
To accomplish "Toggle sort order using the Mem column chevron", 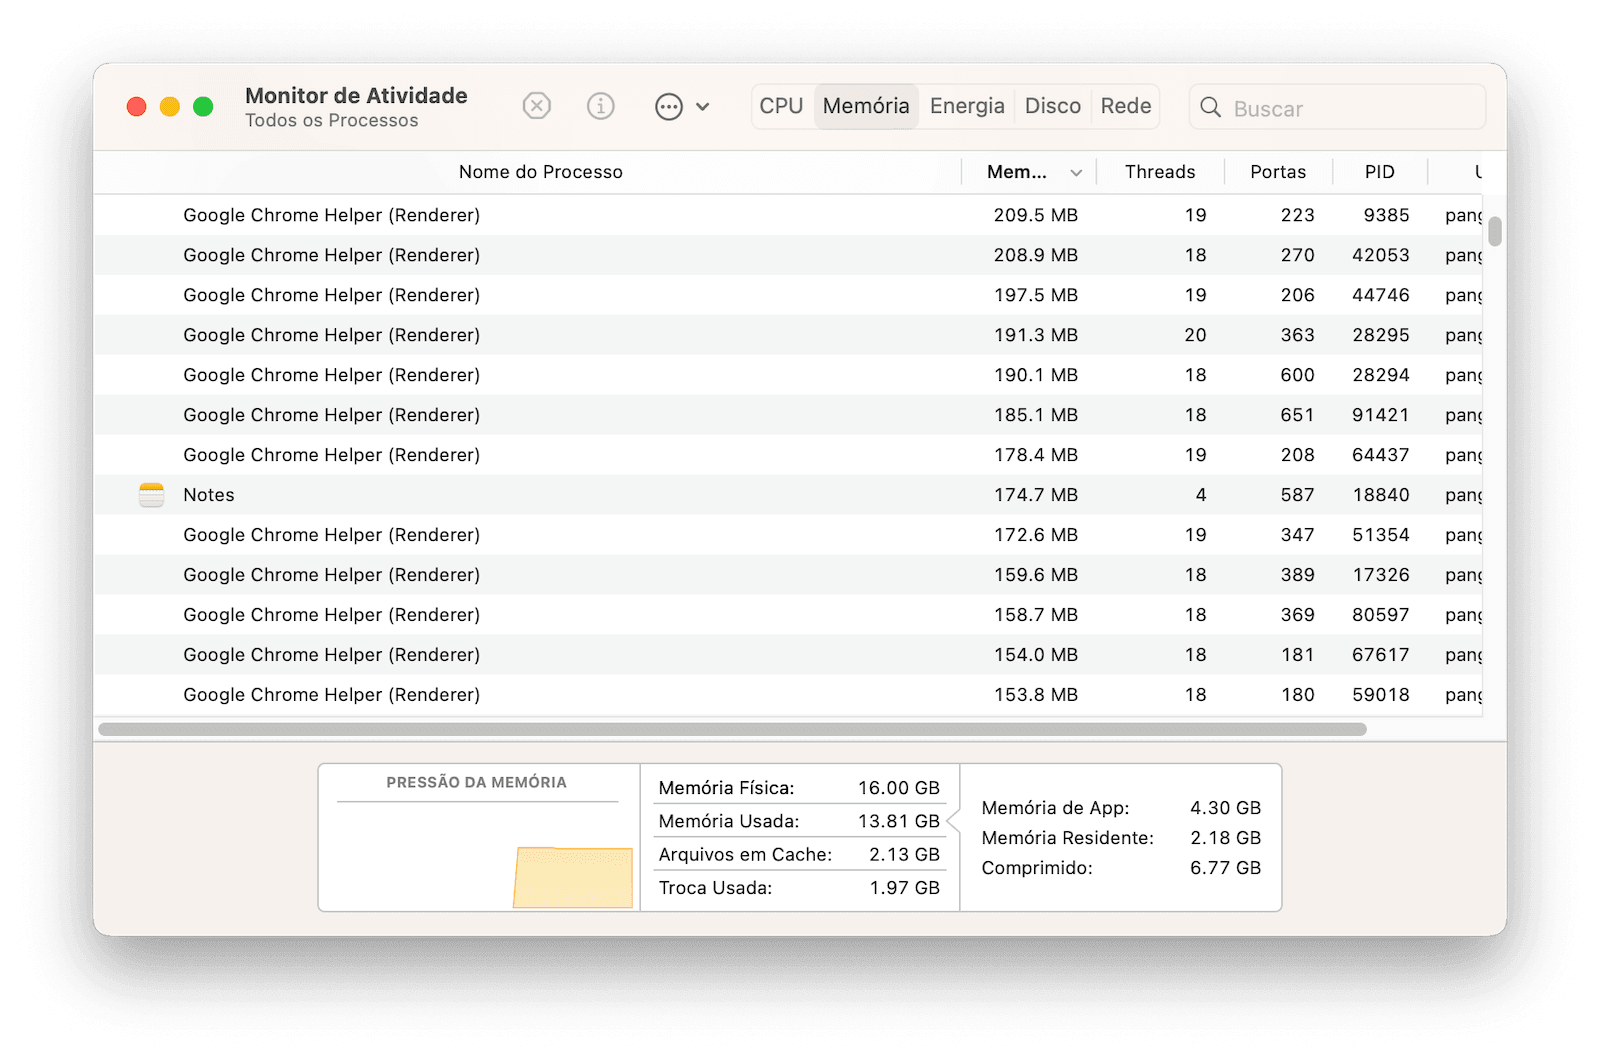I will [x=1076, y=172].
